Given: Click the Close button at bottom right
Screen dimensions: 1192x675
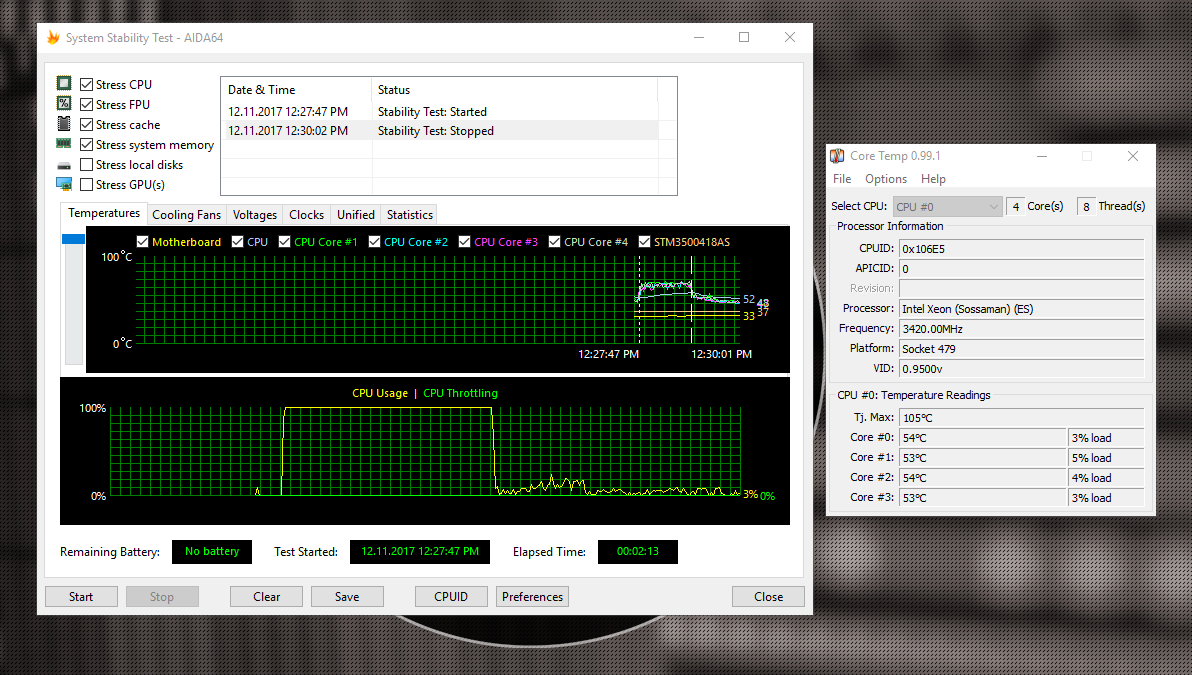Looking at the screenshot, I should [x=768, y=597].
